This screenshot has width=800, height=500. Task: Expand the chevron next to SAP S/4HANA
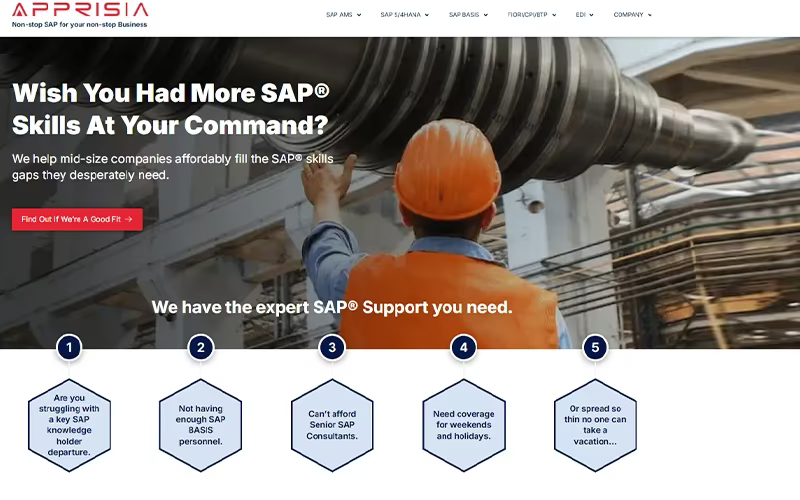(427, 15)
